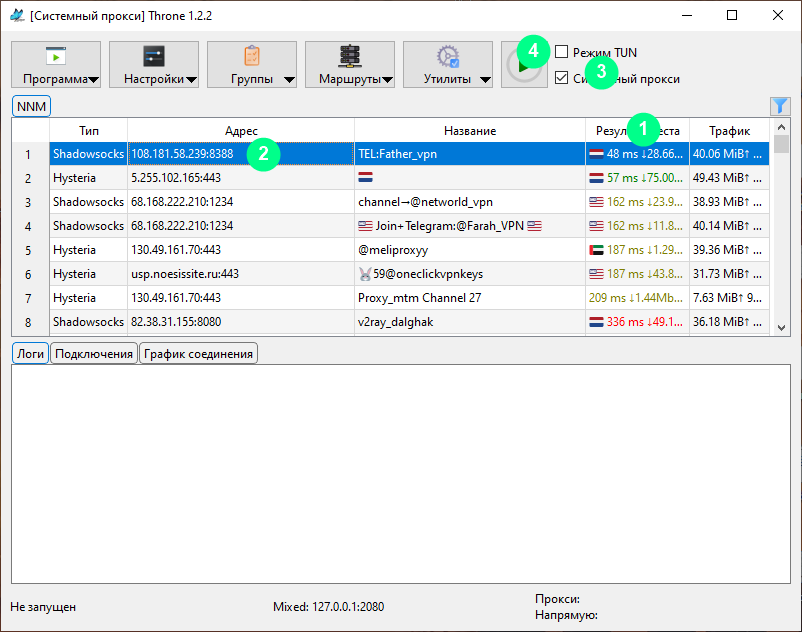Click the Shadowsocks type in row 3

tap(88, 202)
